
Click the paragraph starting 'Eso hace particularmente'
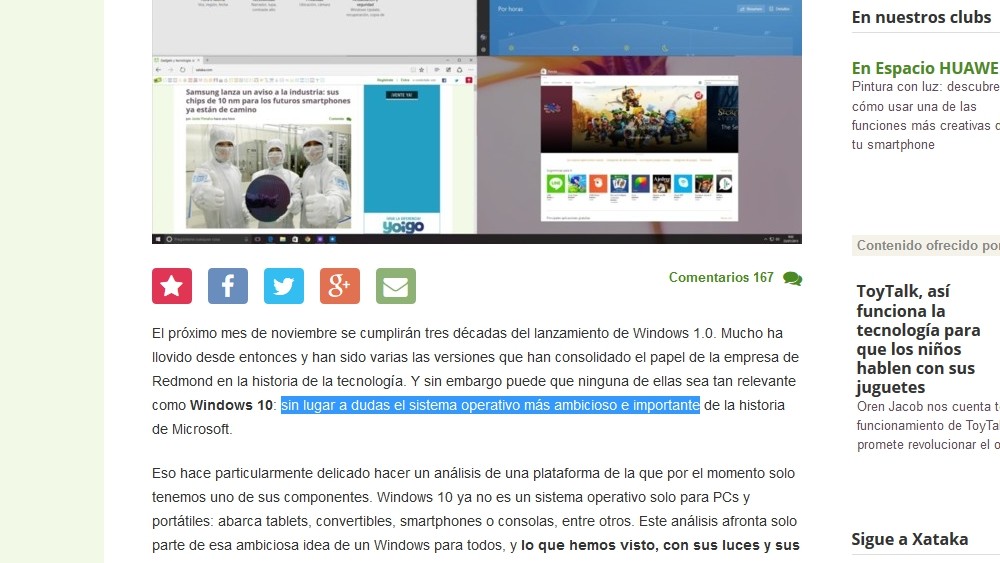pyautogui.click(x=475, y=509)
